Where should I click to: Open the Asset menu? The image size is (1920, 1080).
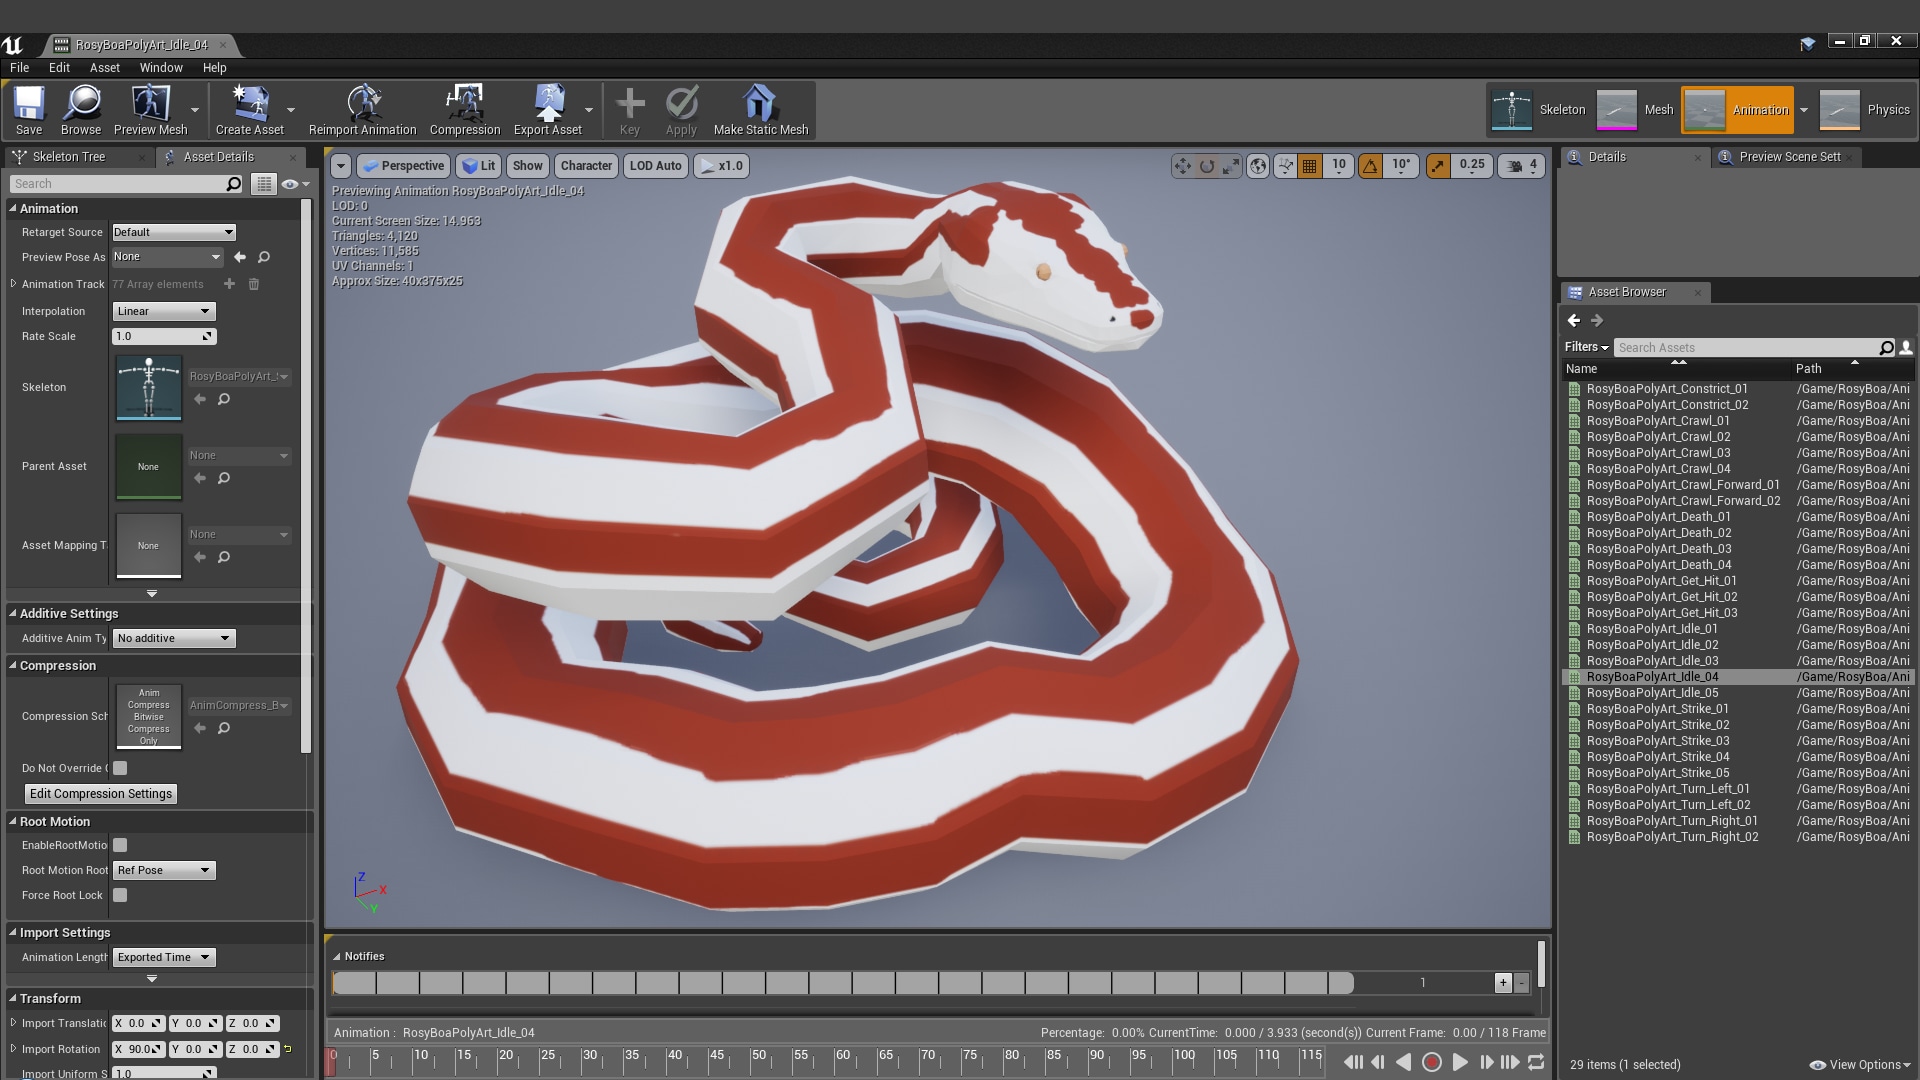pos(104,68)
